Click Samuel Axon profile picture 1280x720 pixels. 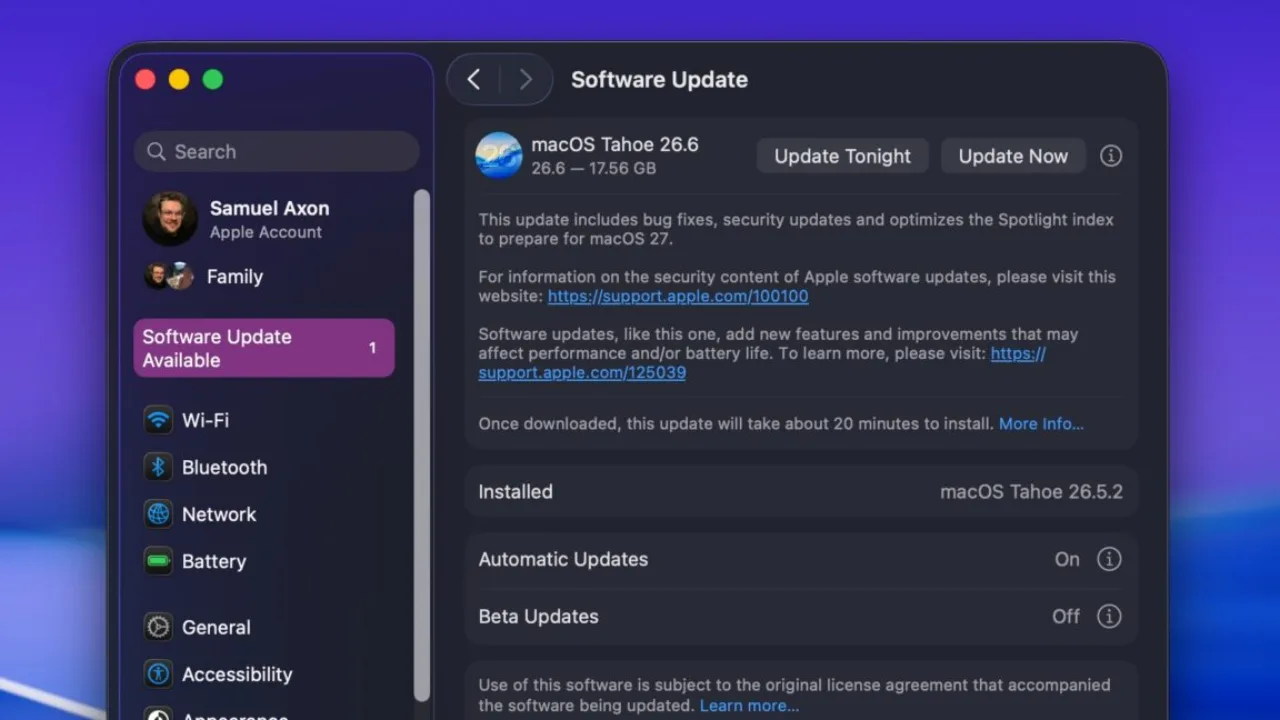point(170,219)
